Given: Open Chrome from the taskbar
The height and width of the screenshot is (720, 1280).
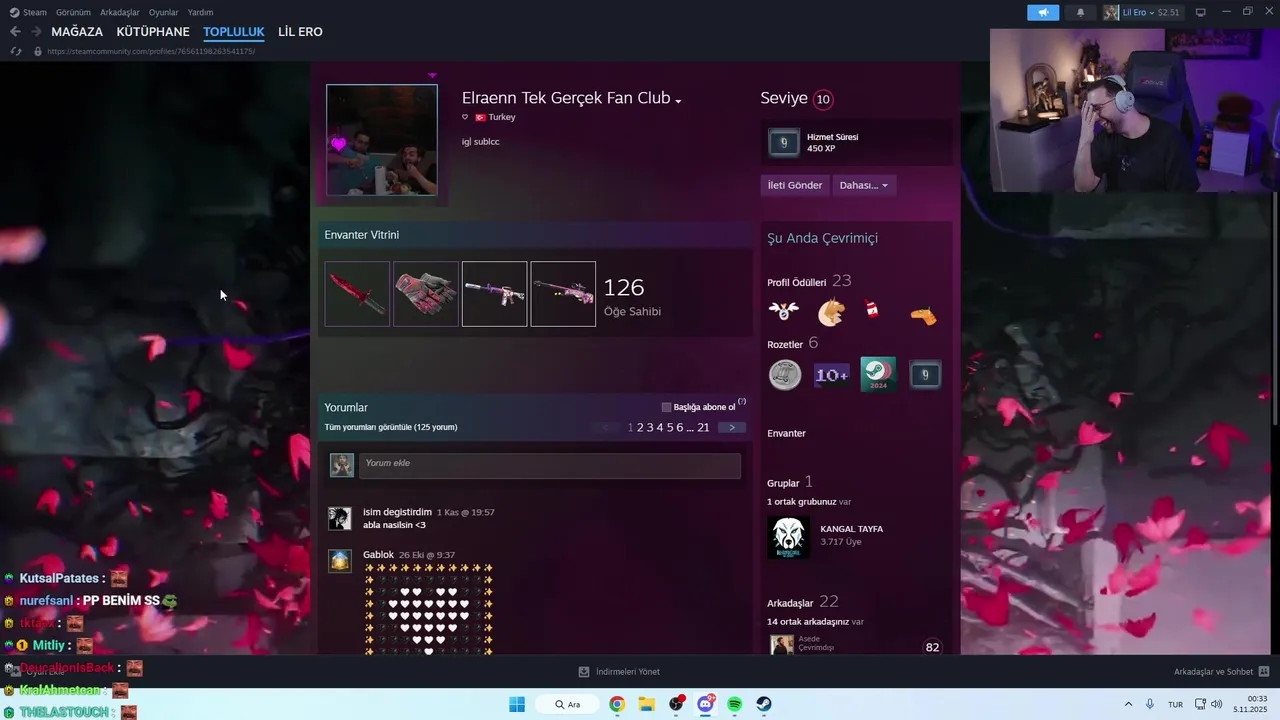Looking at the screenshot, I should point(617,704).
